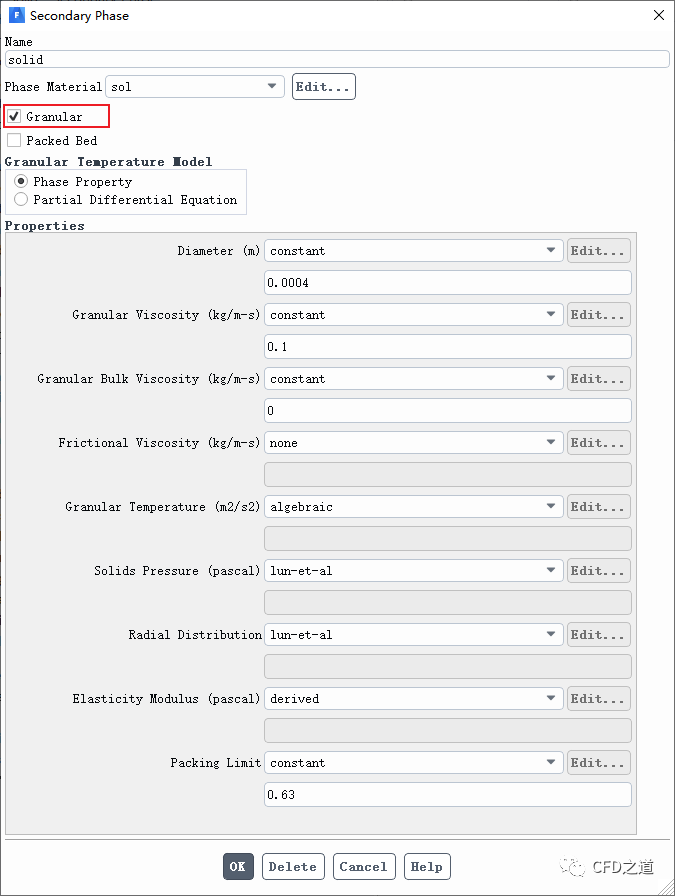Open the Frictional Viscosity dropdown
Image resolution: width=675 pixels, height=896 pixels.
point(413,443)
